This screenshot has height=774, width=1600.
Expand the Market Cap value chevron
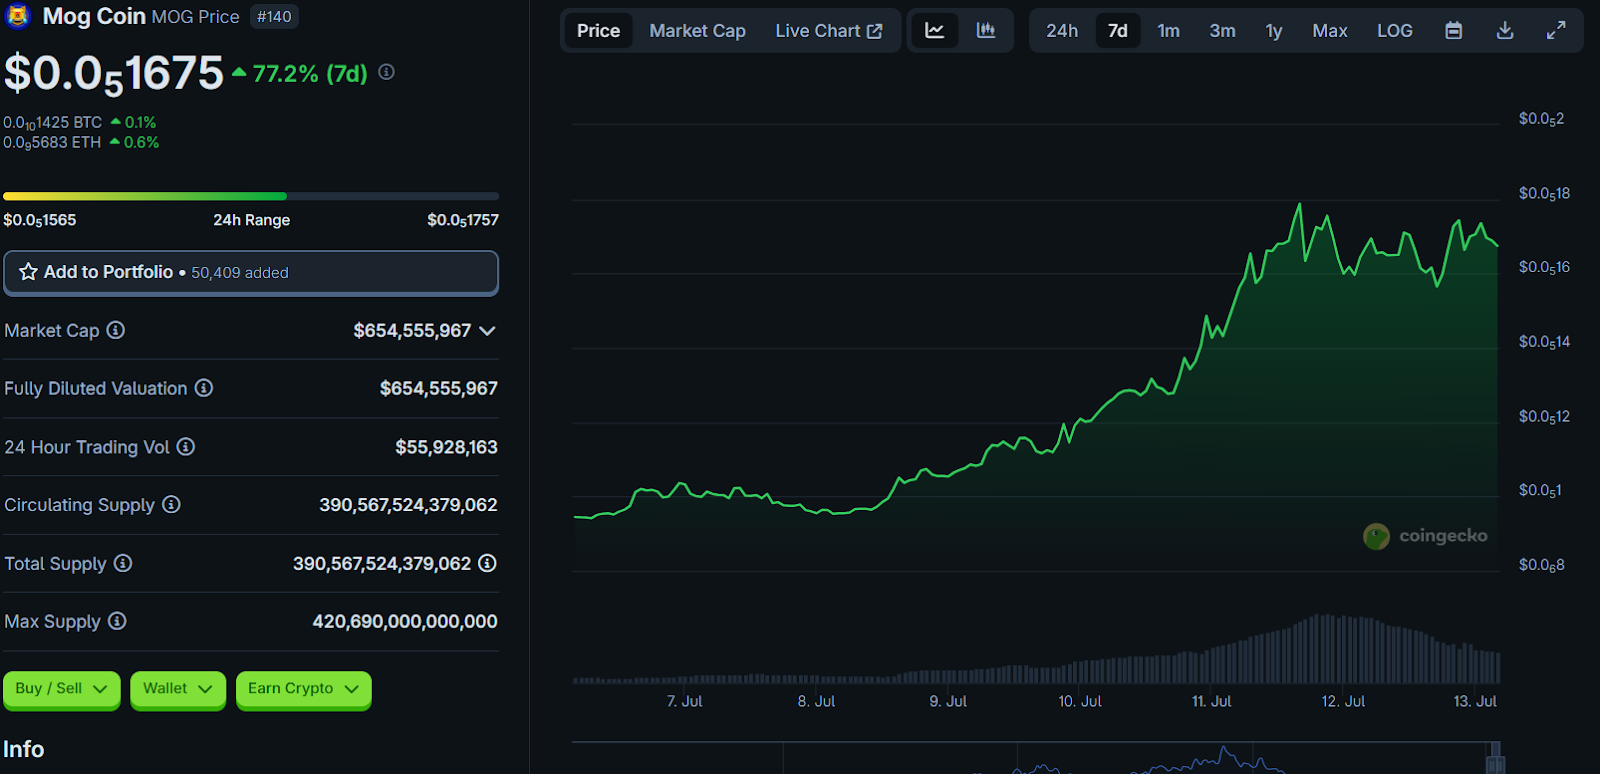click(x=487, y=331)
